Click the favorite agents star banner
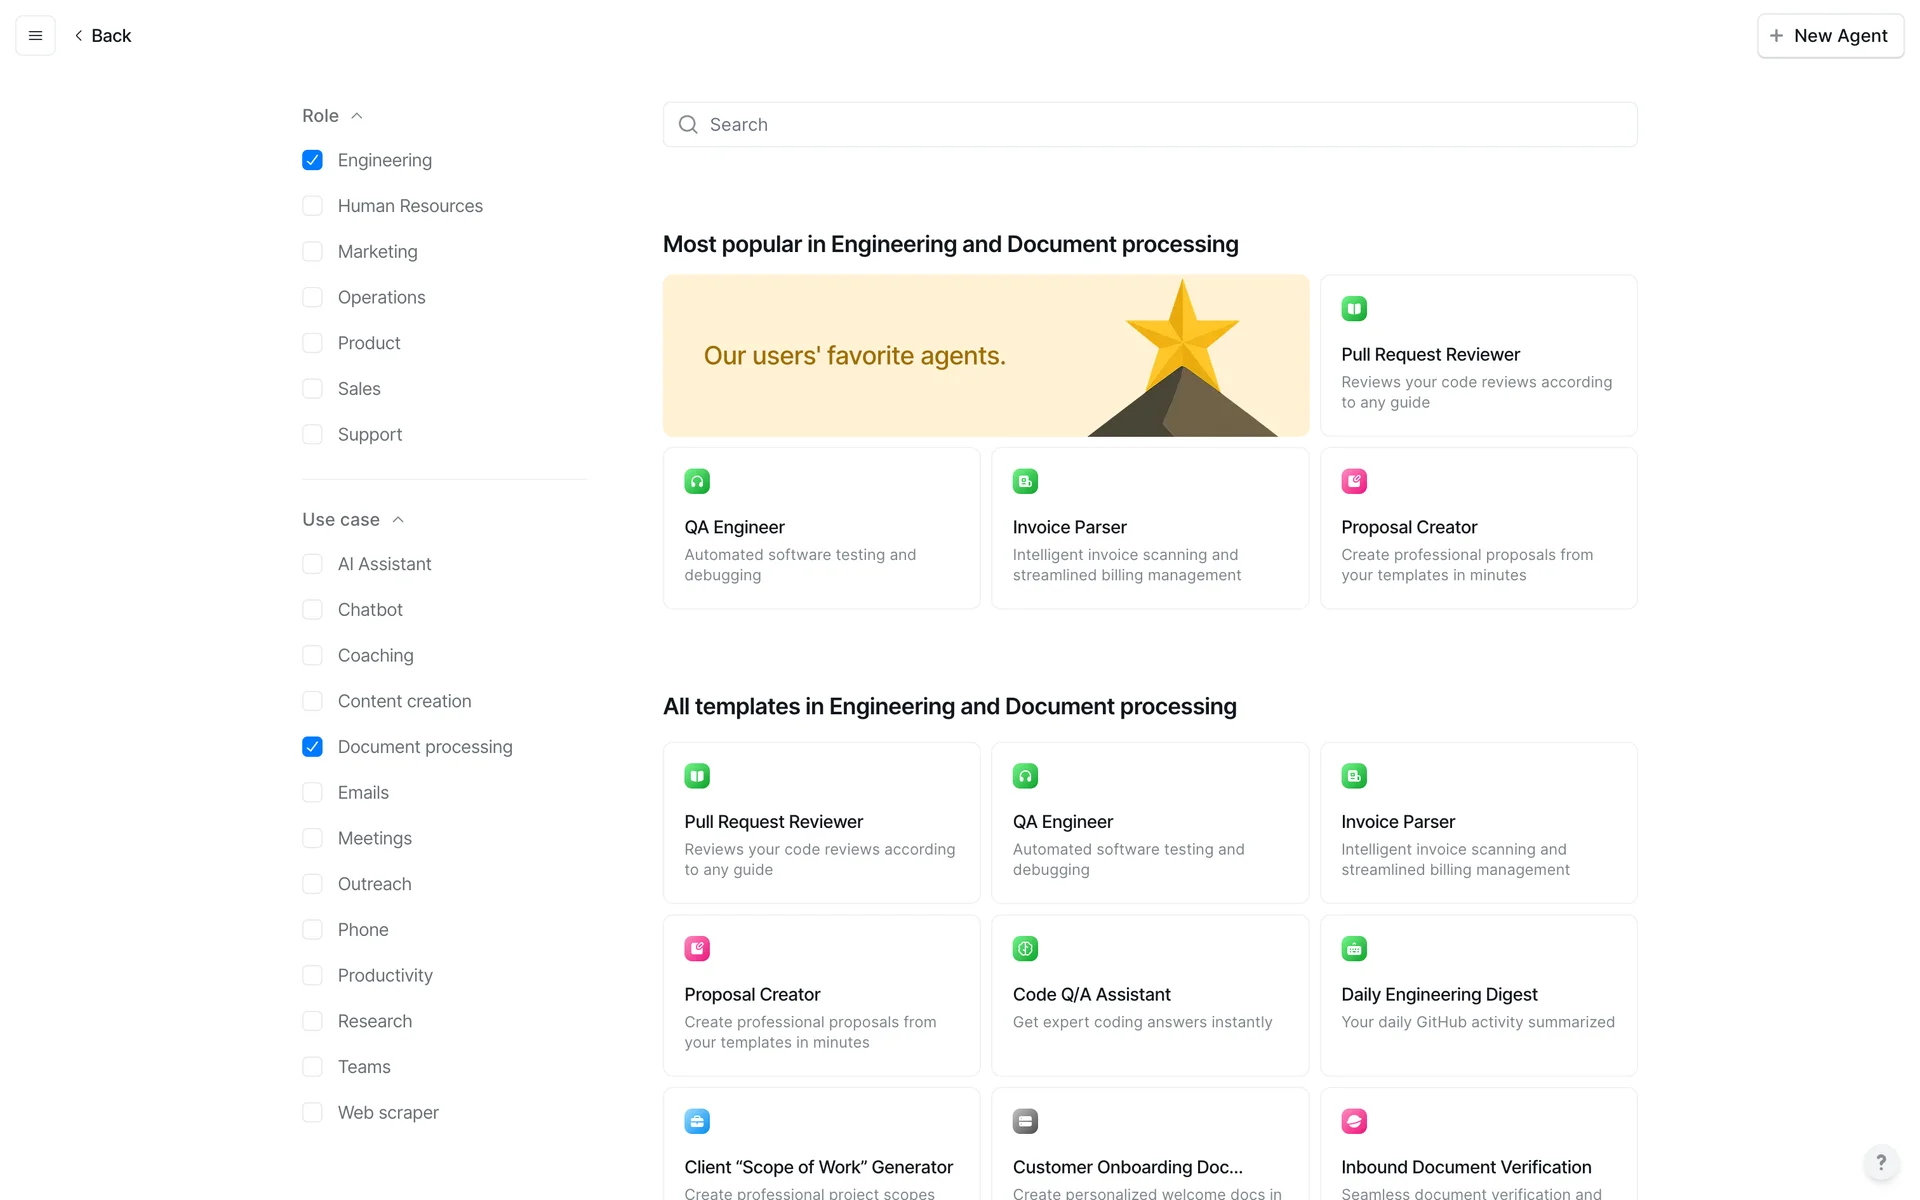Viewport: 1920px width, 1200px height. pyautogui.click(x=985, y=356)
